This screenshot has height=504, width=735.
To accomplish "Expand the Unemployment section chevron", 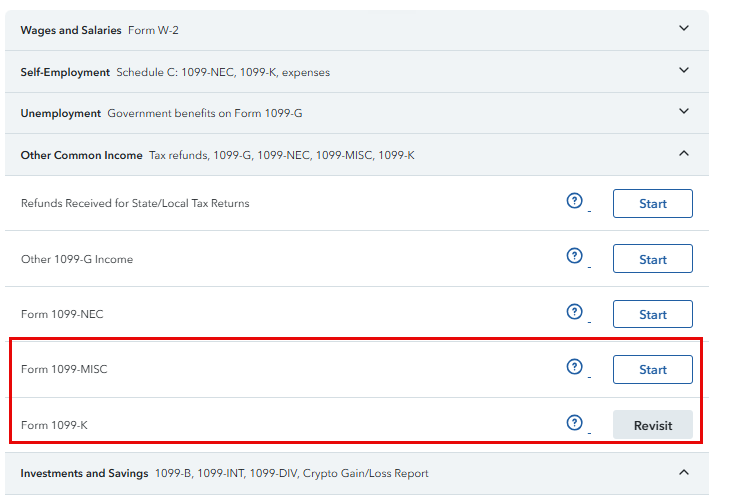I will (684, 112).
